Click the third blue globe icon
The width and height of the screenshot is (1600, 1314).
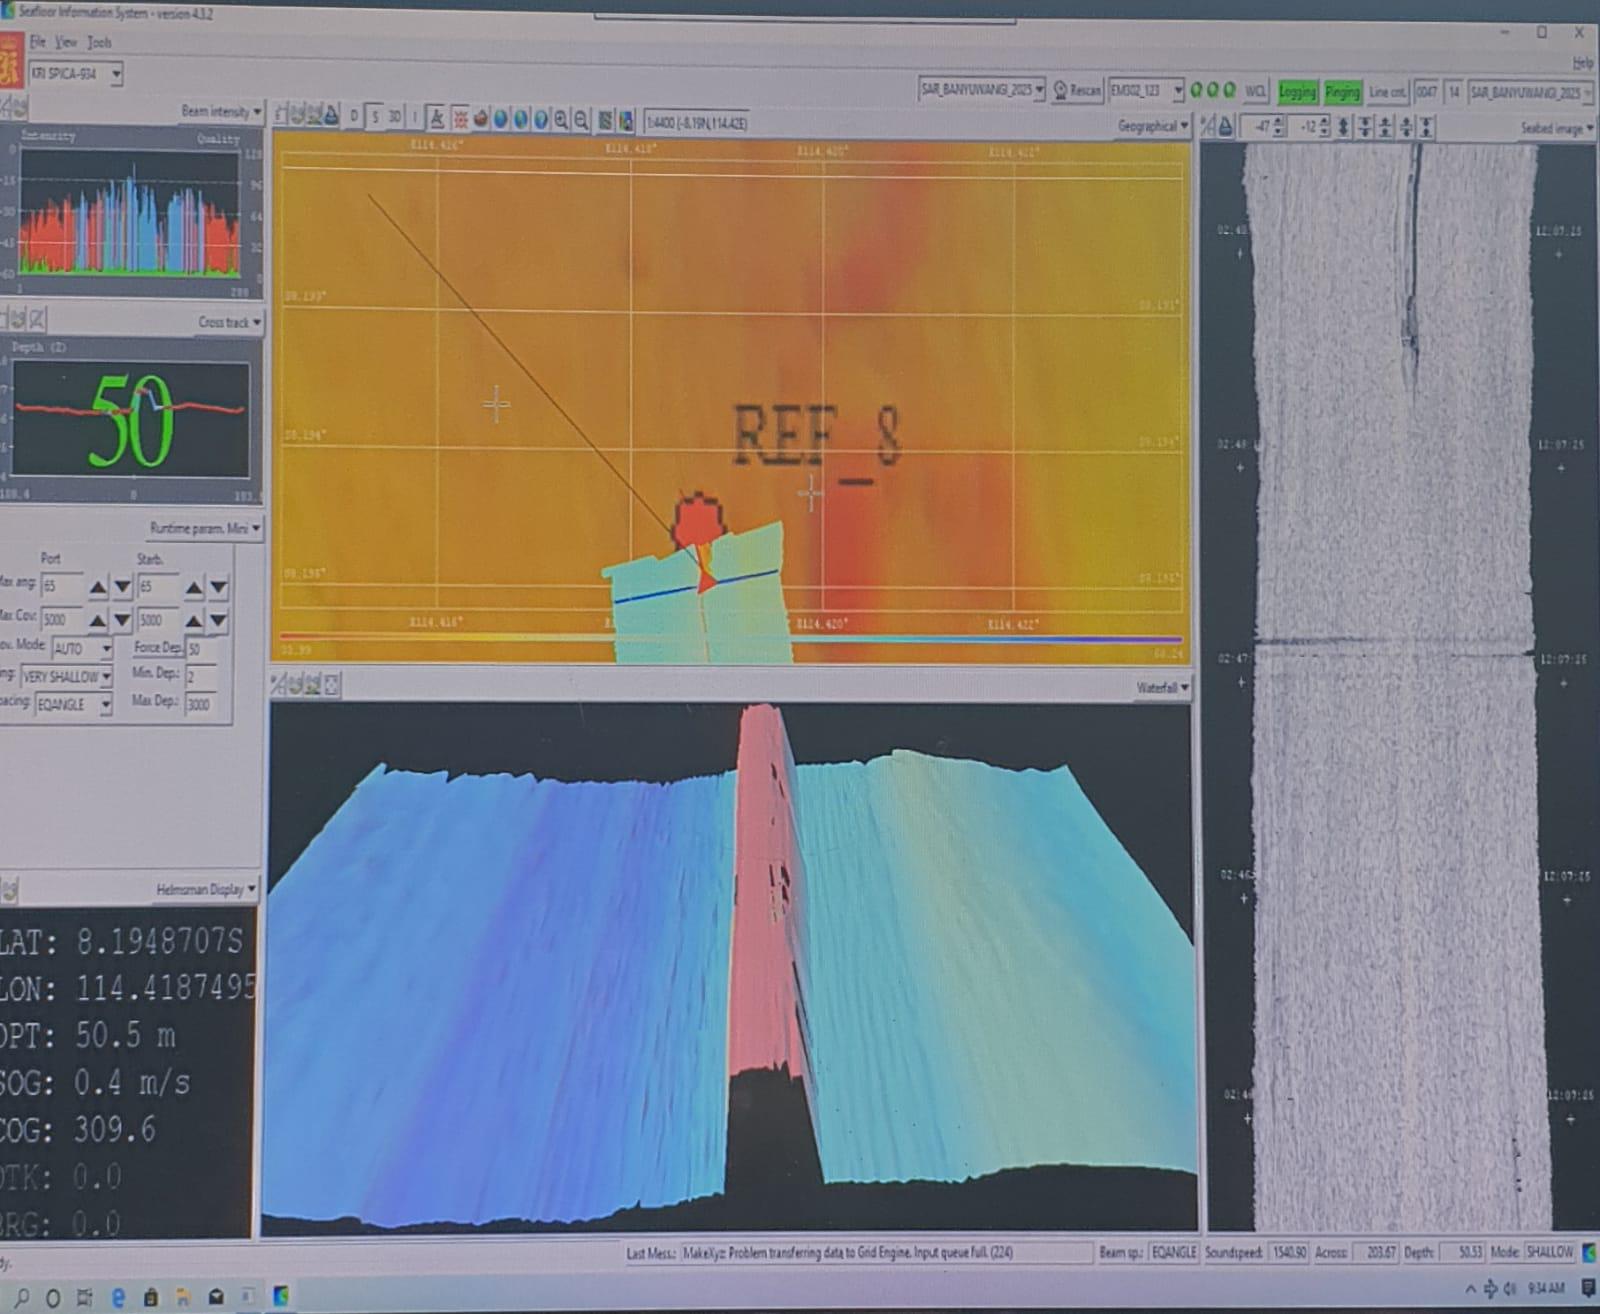tap(541, 119)
